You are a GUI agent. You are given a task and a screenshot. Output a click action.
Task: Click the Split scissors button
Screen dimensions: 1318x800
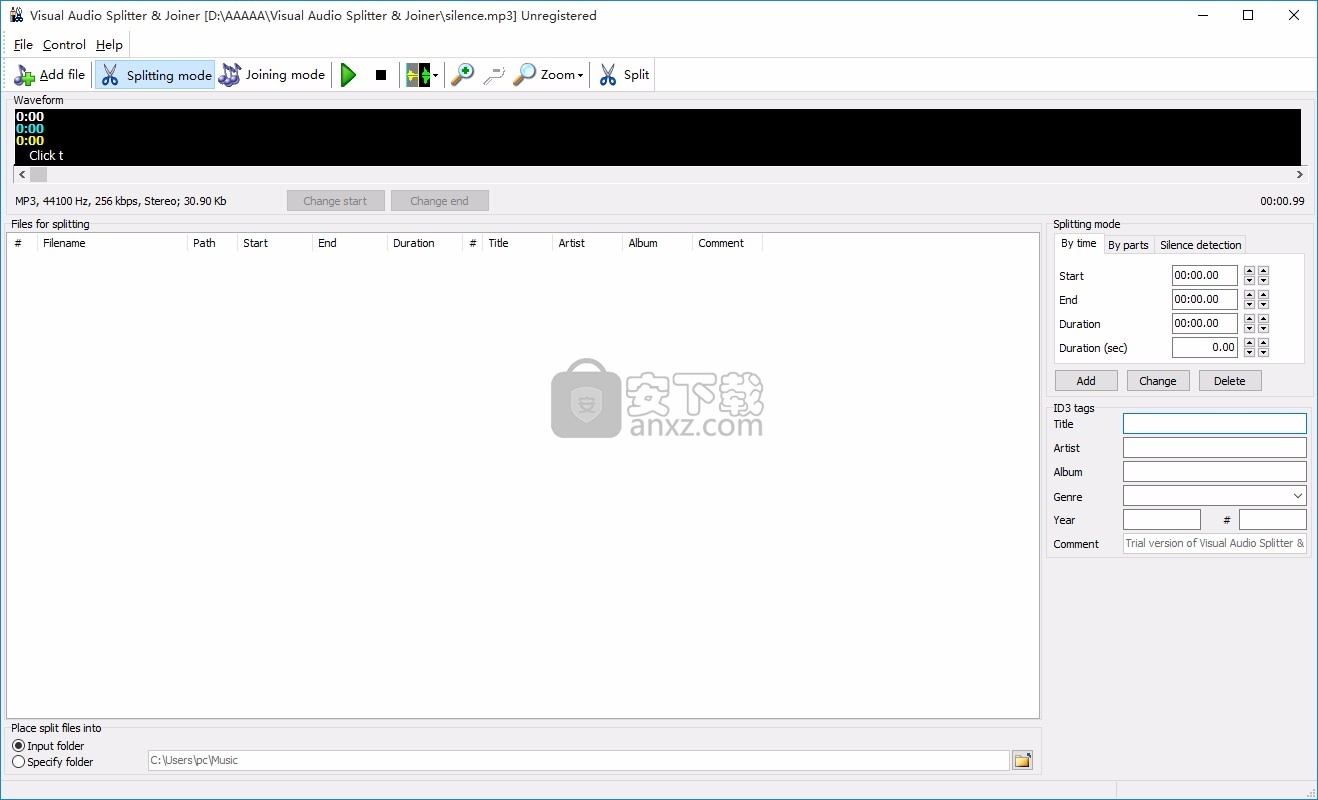(624, 75)
